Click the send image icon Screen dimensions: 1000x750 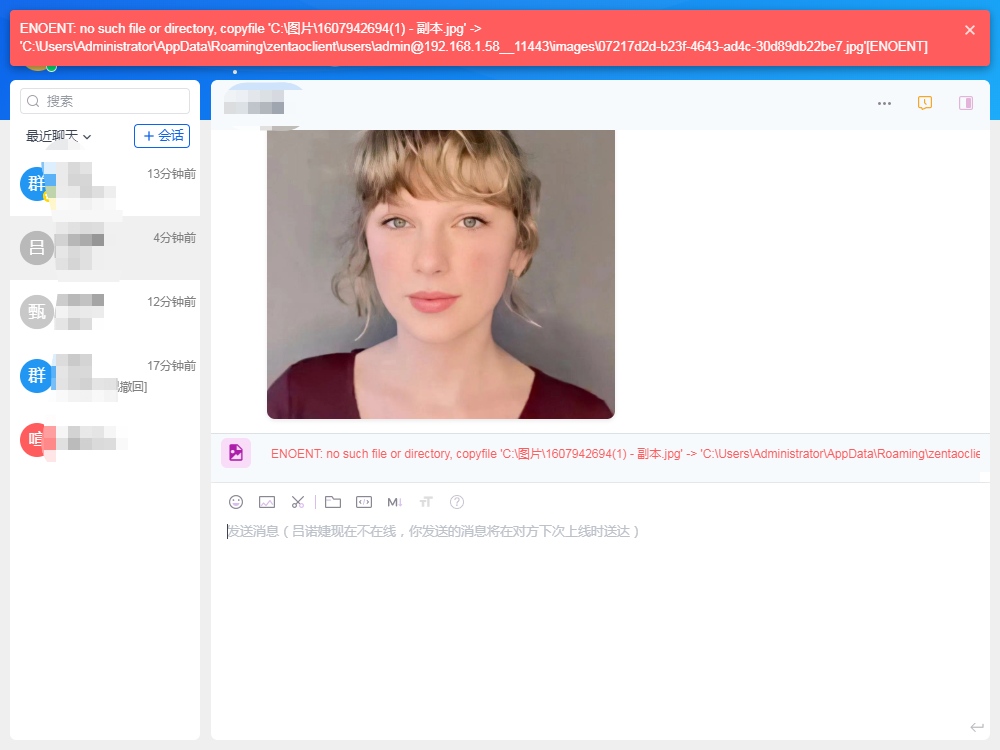point(267,502)
